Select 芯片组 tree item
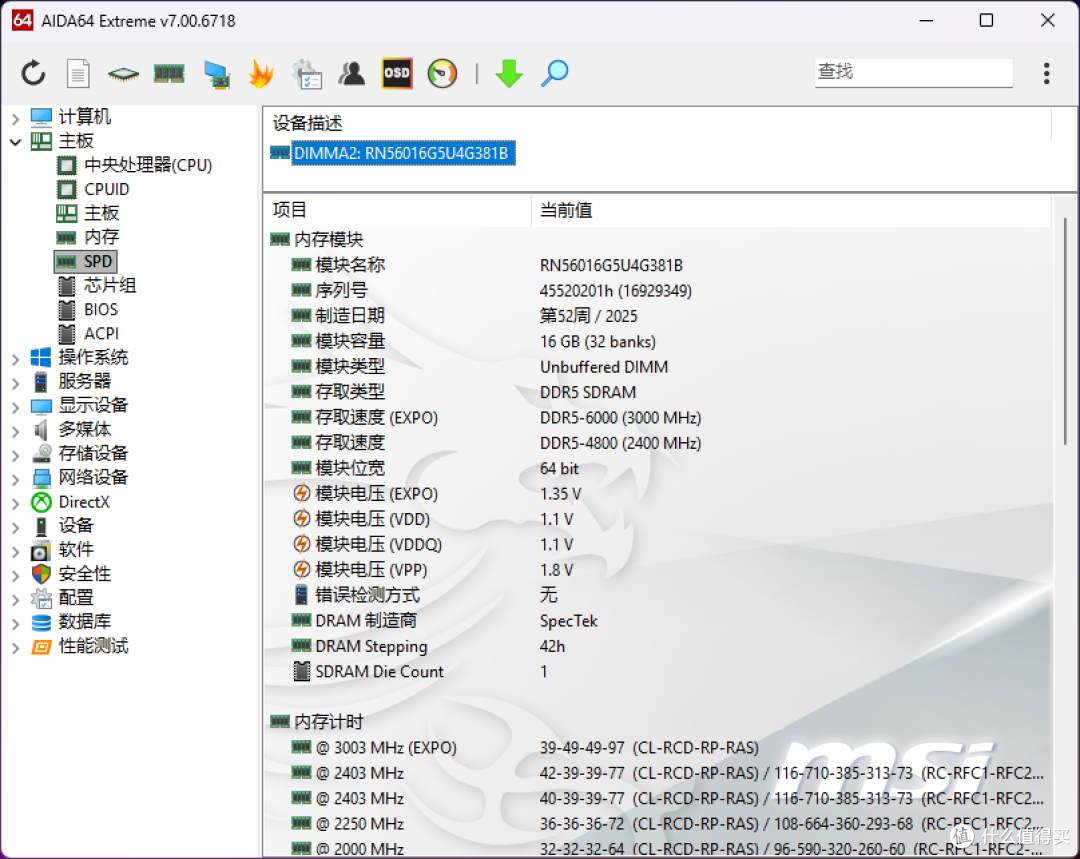 point(96,285)
